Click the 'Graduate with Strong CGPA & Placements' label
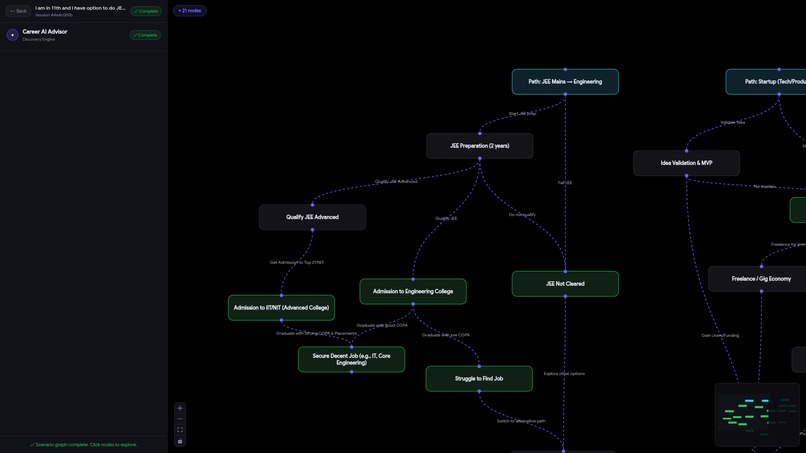Screen dimensions: 806x453 (x=316, y=334)
